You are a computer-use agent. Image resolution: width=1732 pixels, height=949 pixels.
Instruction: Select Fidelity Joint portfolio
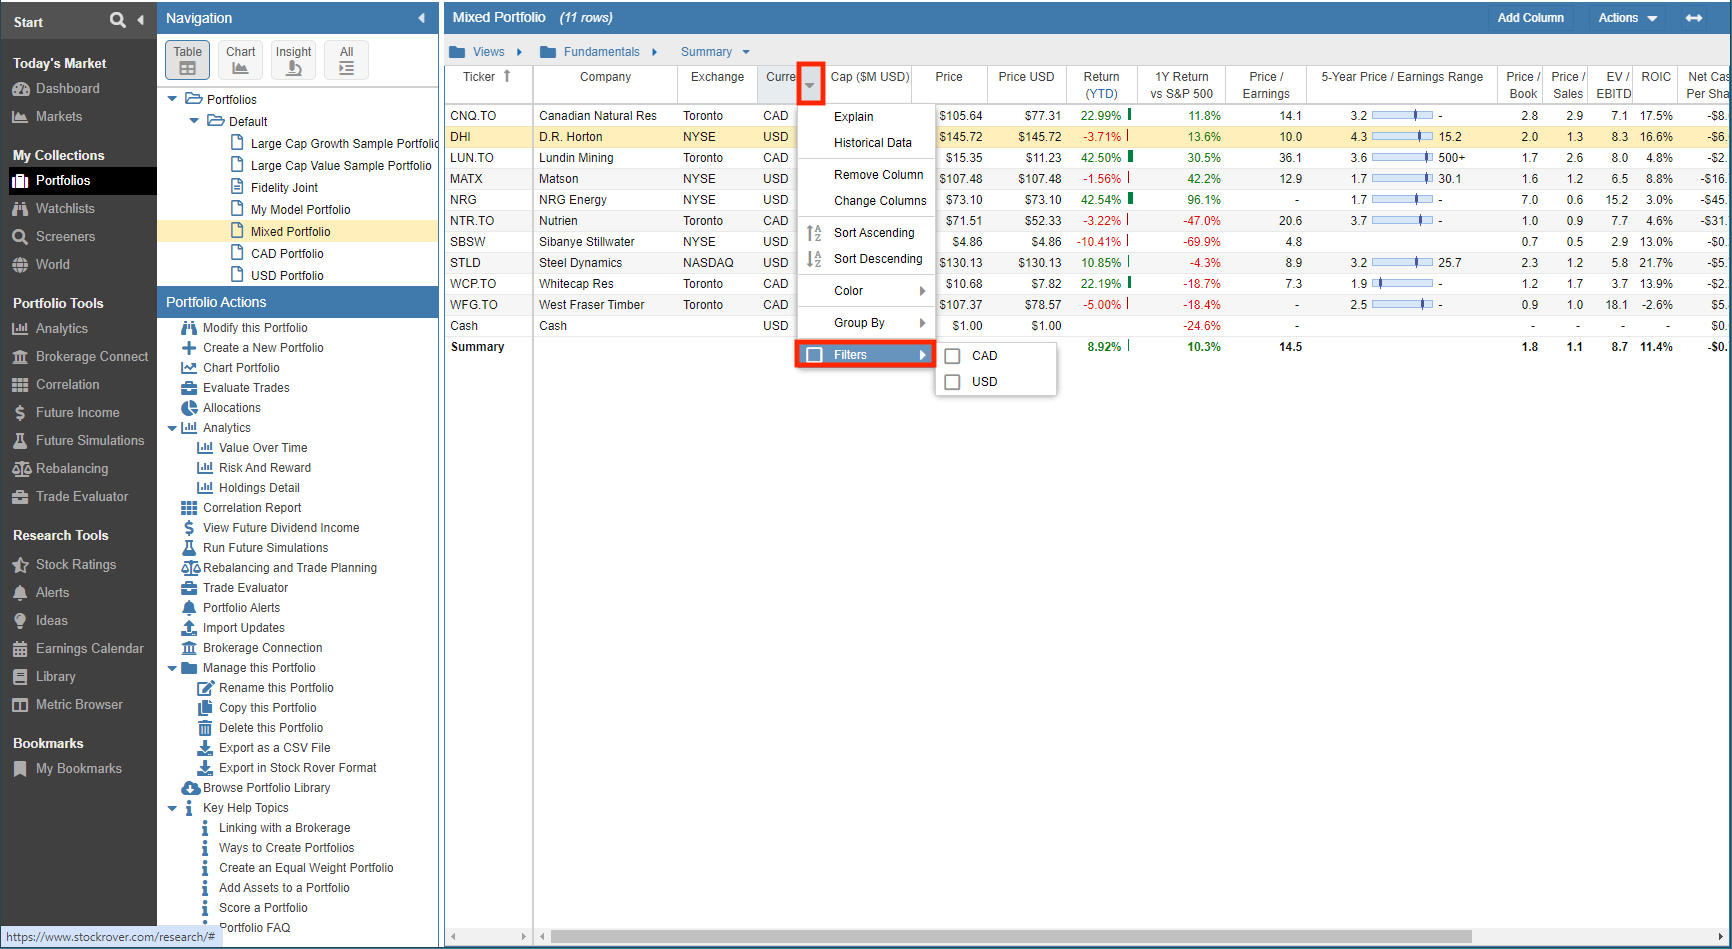pyautogui.click(x=284, y=188)
